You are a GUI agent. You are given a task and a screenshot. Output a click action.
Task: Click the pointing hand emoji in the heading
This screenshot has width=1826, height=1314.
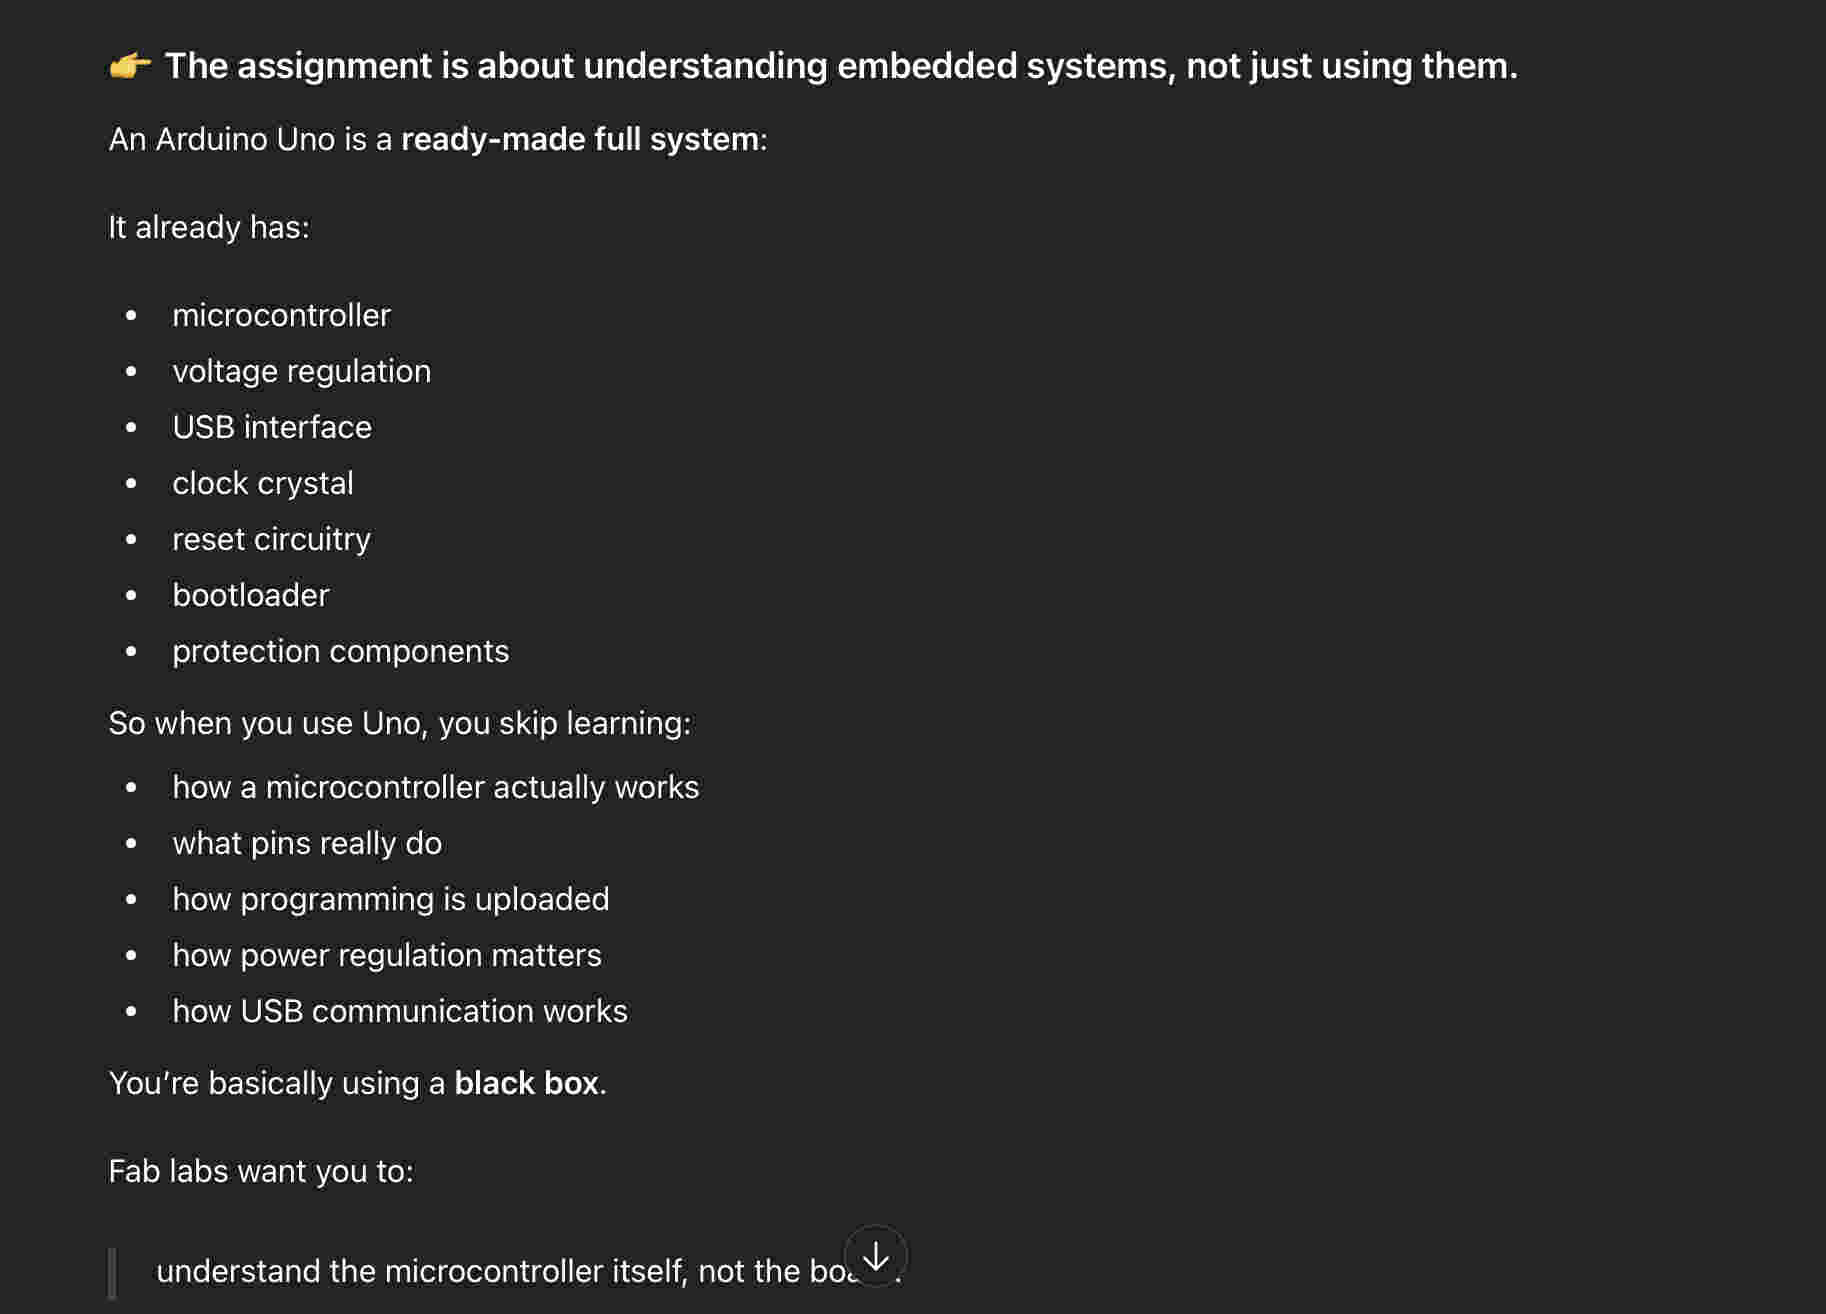(x=130, y=66)
